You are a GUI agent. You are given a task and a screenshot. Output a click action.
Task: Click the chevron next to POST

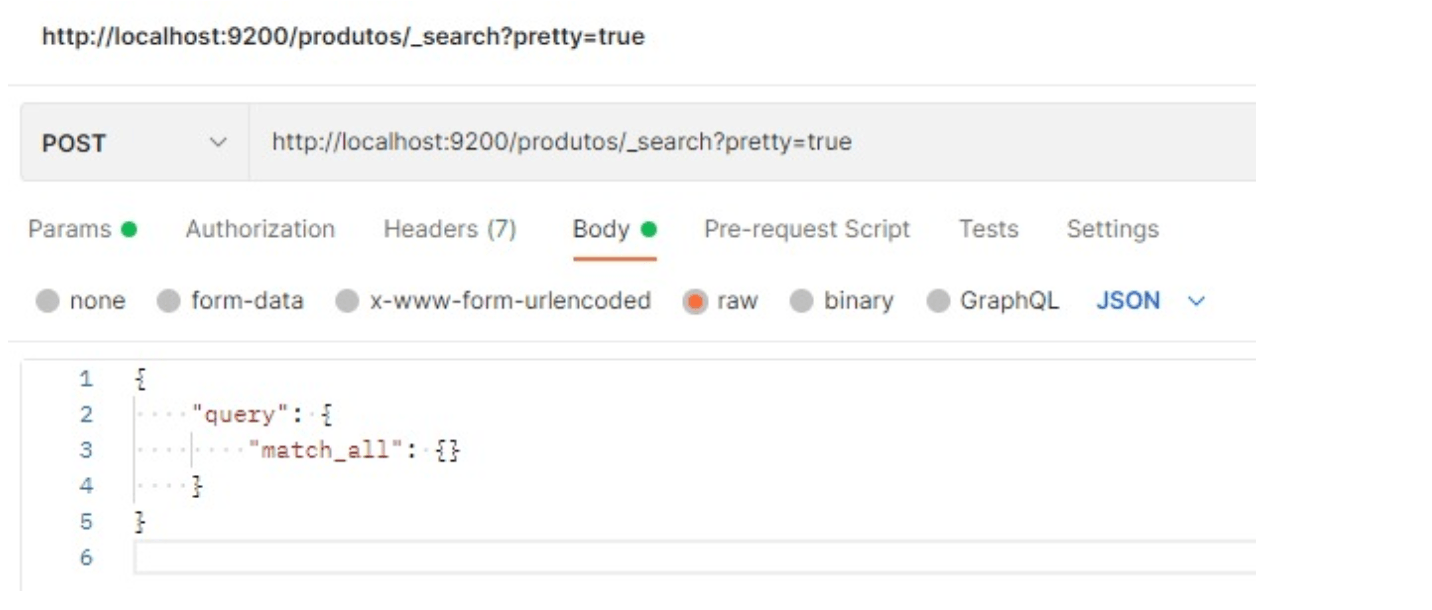tap(218, 143)
